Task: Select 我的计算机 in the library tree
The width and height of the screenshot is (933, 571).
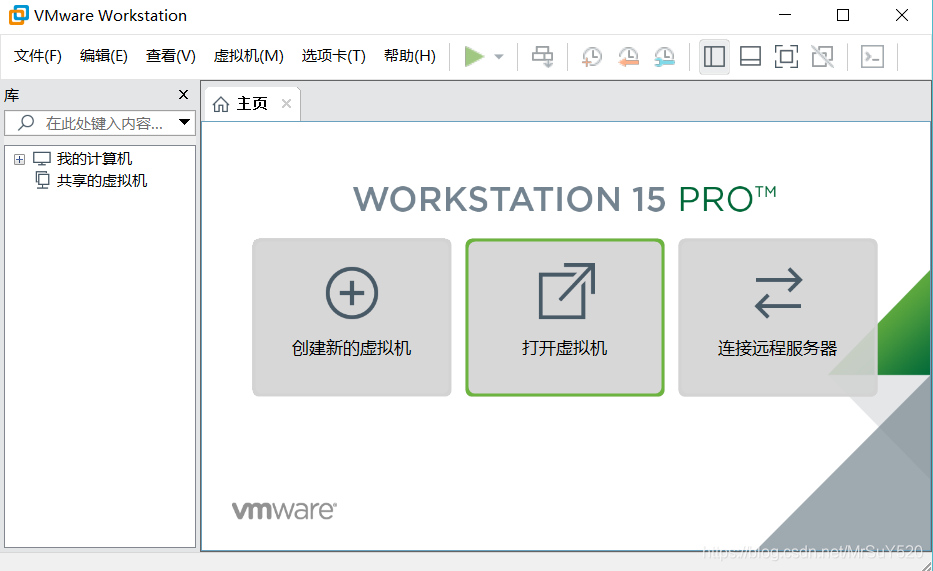Action: pyautogui.click(x=95, y=159)
